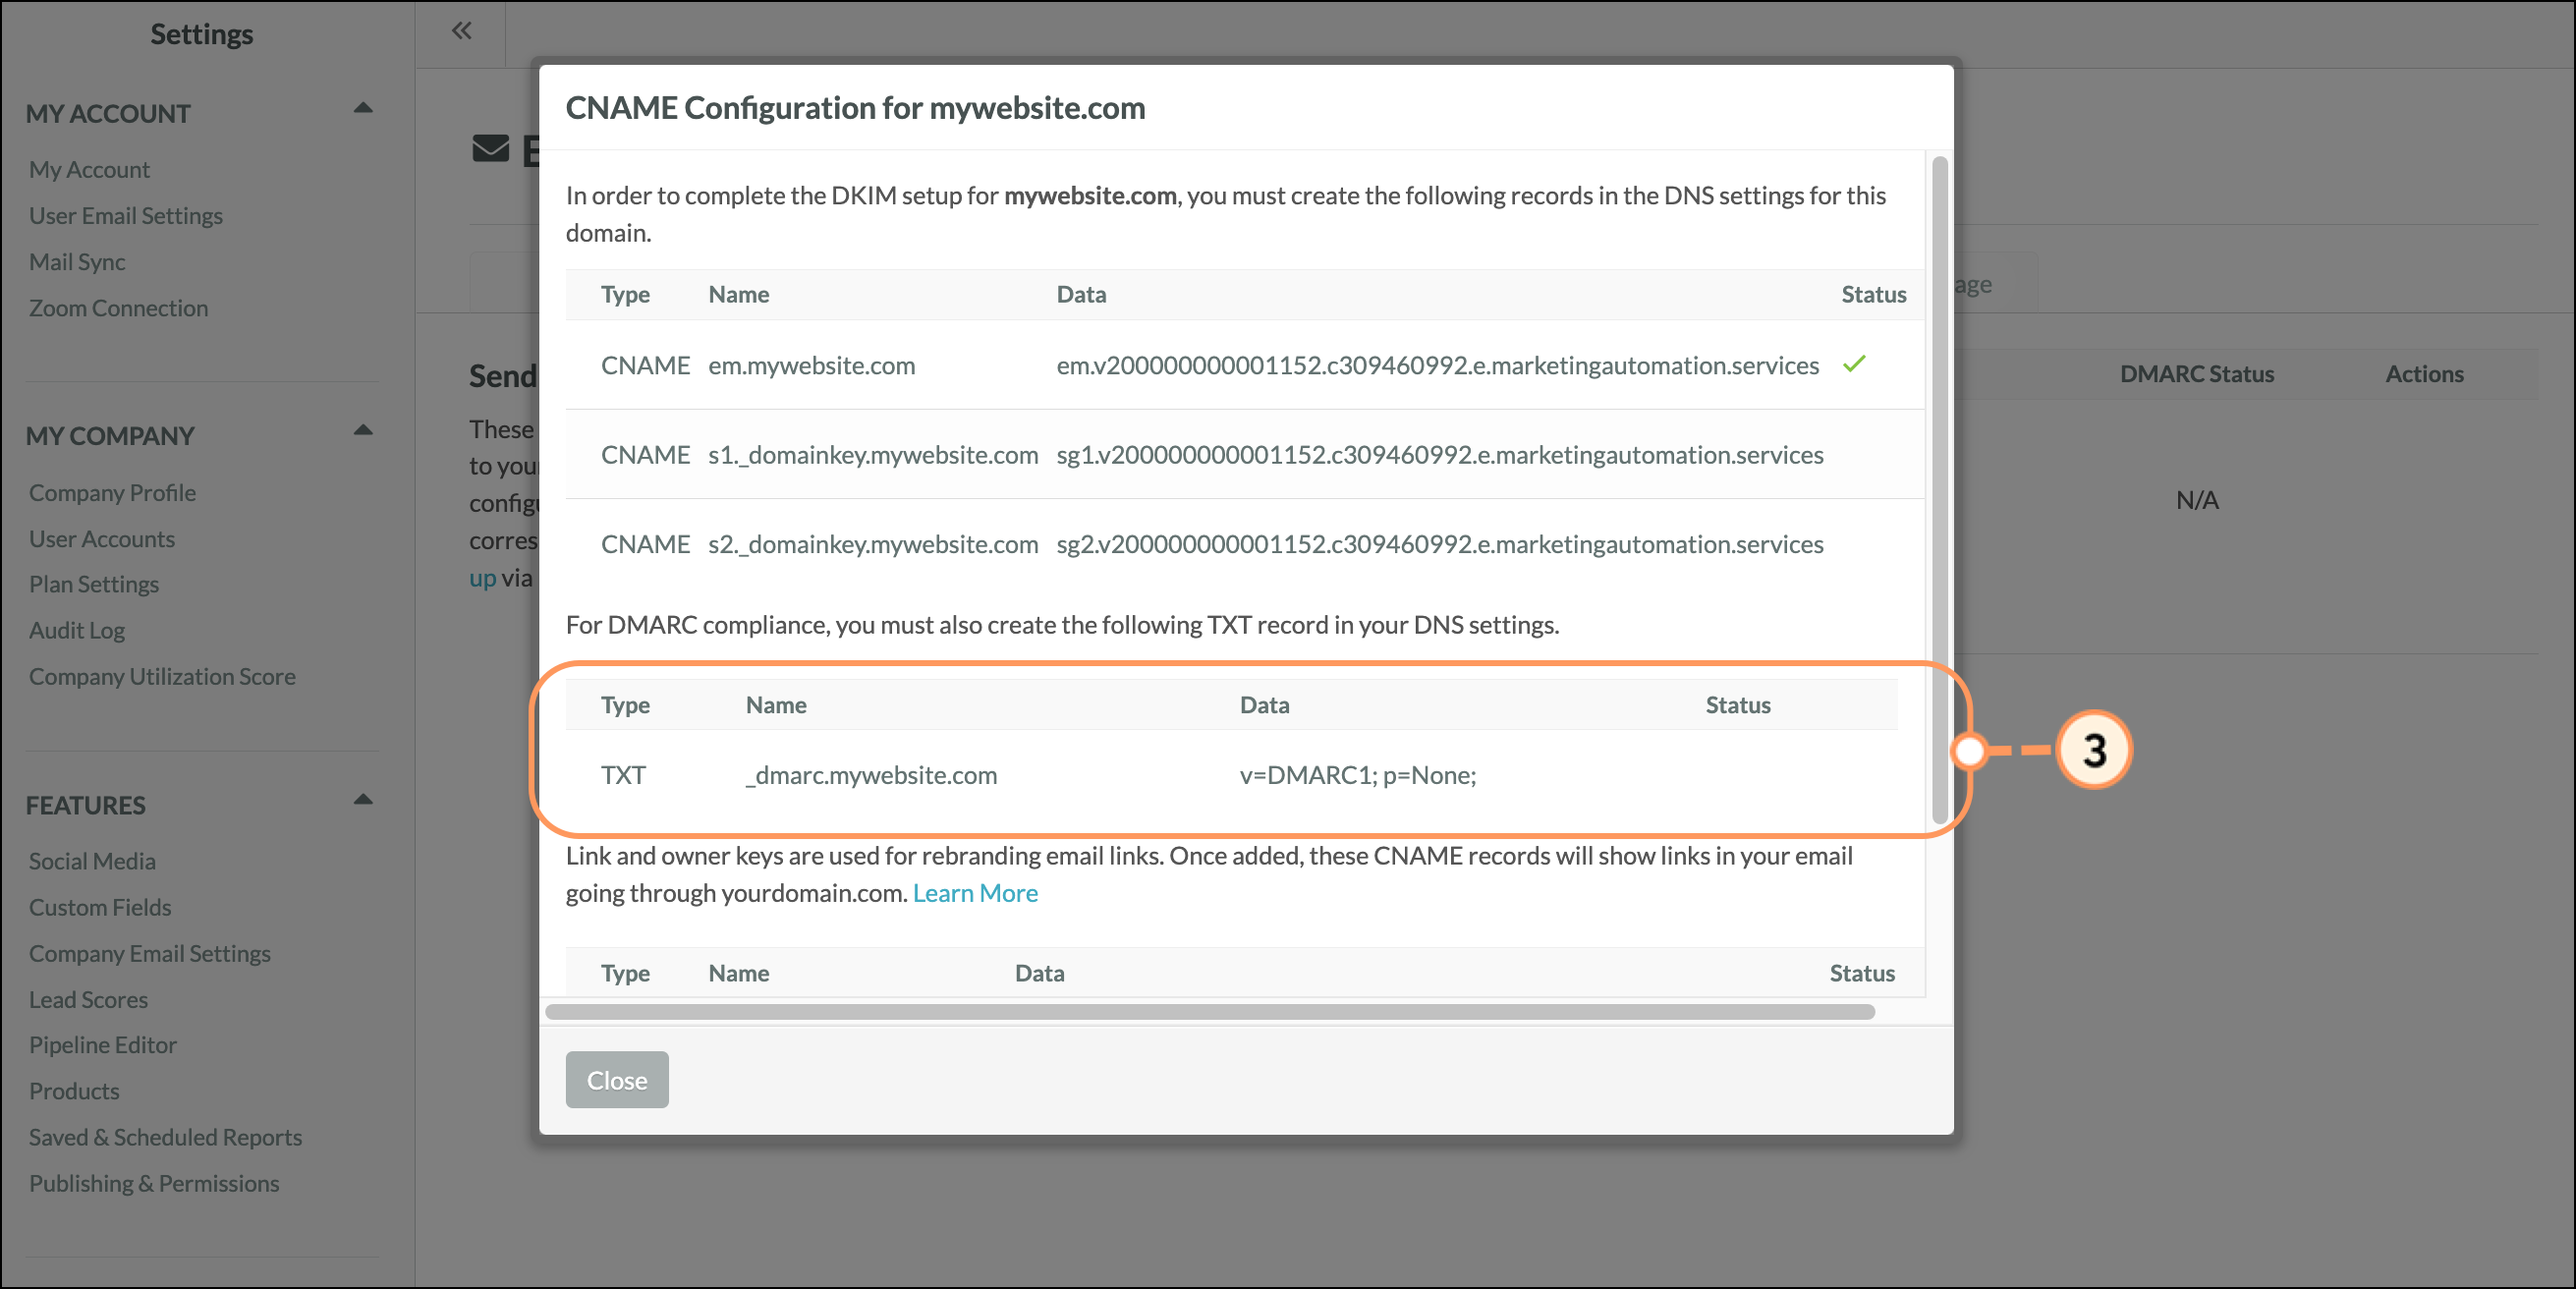Click the Data header of DKIM table
The height and width of the screenshot is (1289, 2576).
tap(1081, 294)
